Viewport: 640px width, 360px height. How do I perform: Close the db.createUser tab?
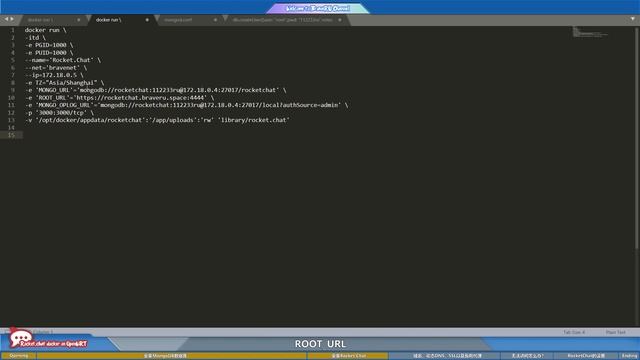[x=340, y=20]
